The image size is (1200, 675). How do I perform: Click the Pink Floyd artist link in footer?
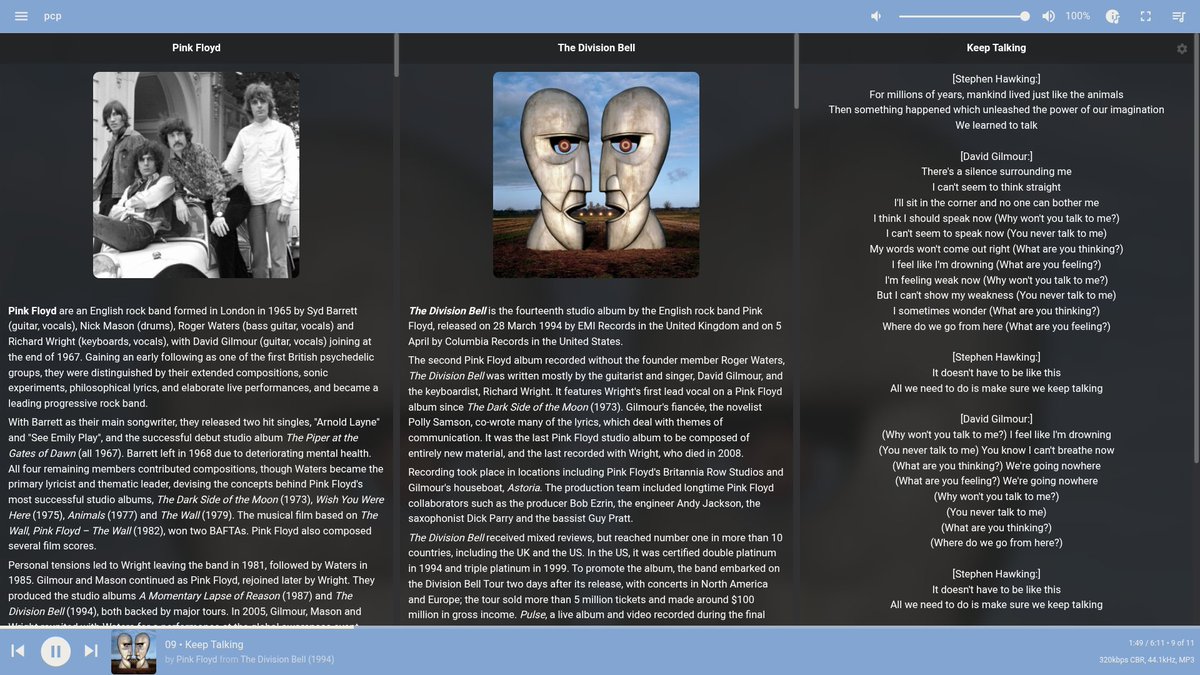point(197,660)
